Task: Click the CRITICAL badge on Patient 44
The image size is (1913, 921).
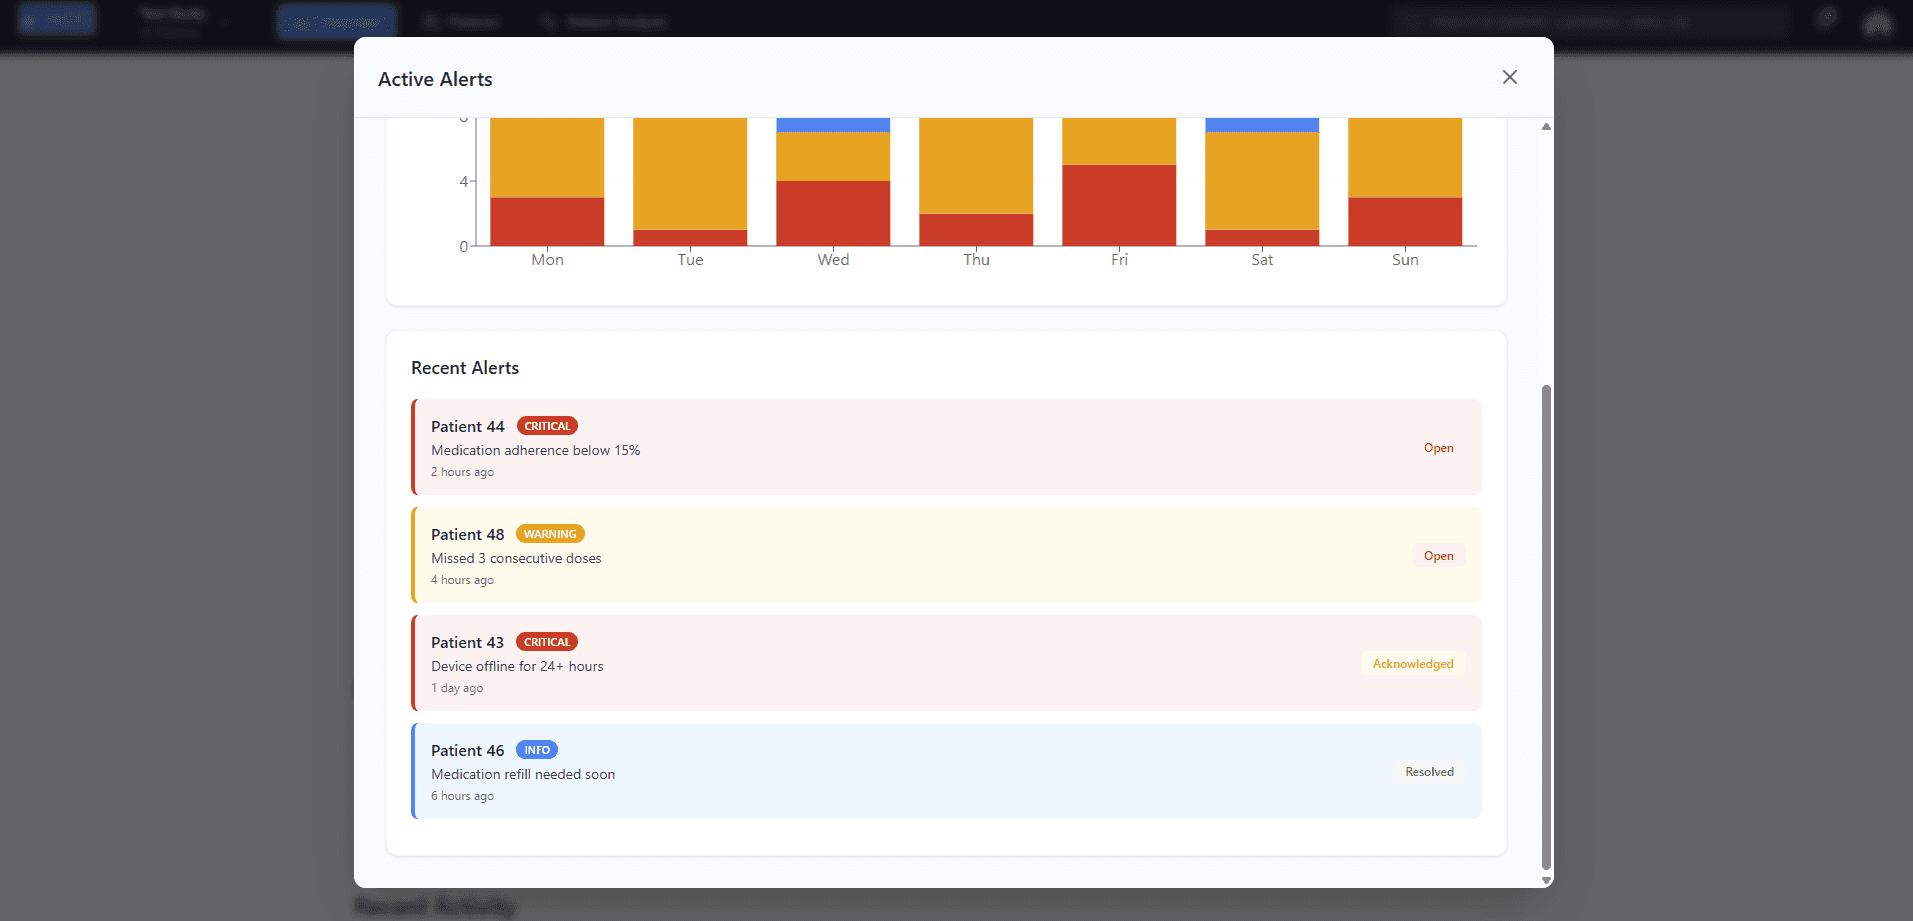Action: (546, 425)
